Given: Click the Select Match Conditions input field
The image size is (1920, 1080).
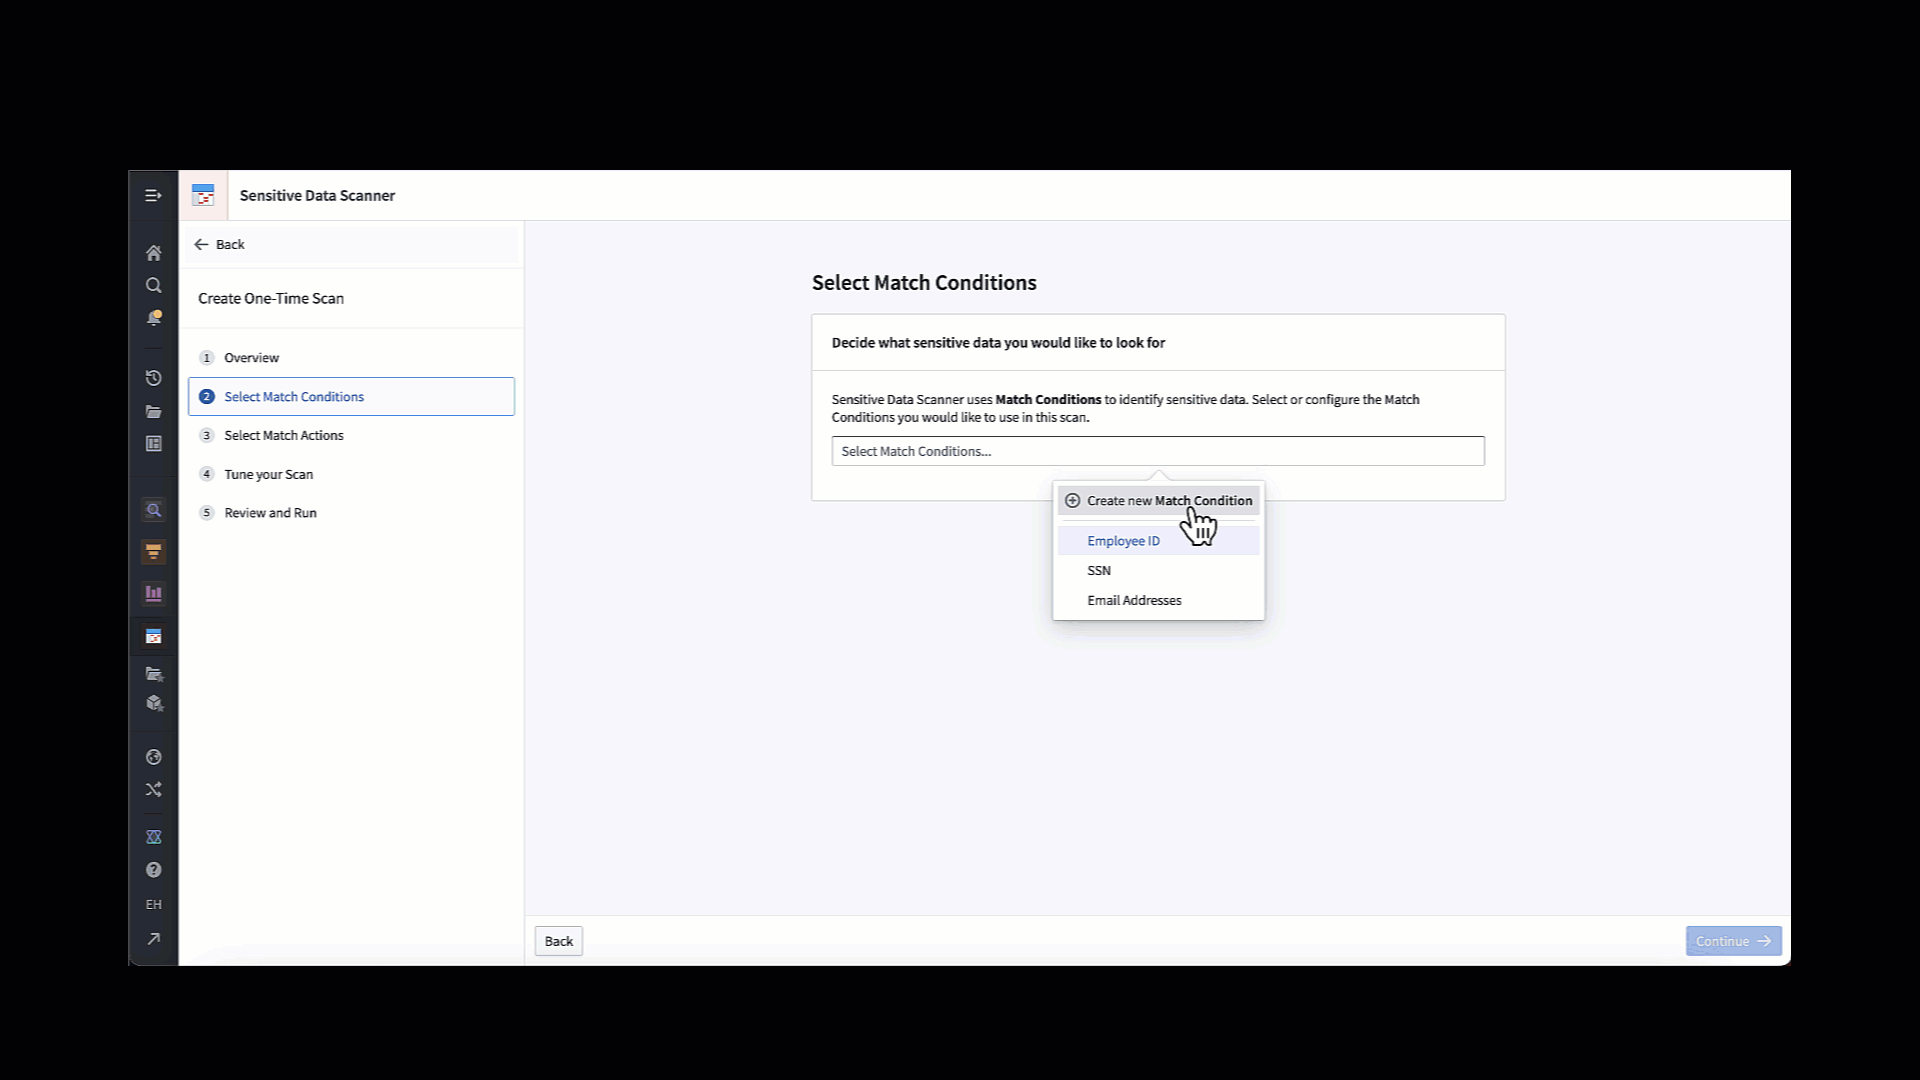Looking at the screenshot, I should (1158, 450).
